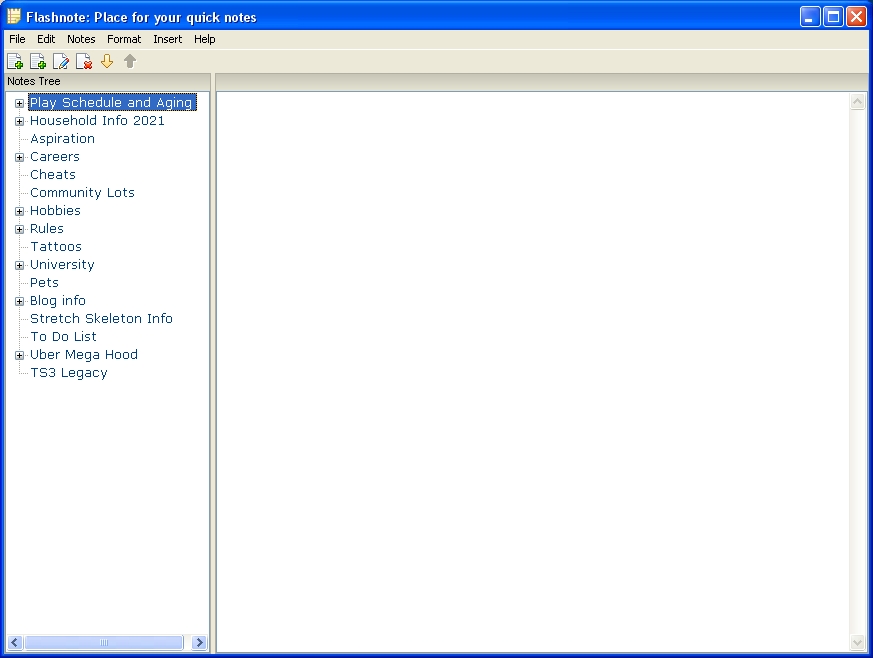
Task: Click the notes tree scroll left arrow
Action: point(14,642)
